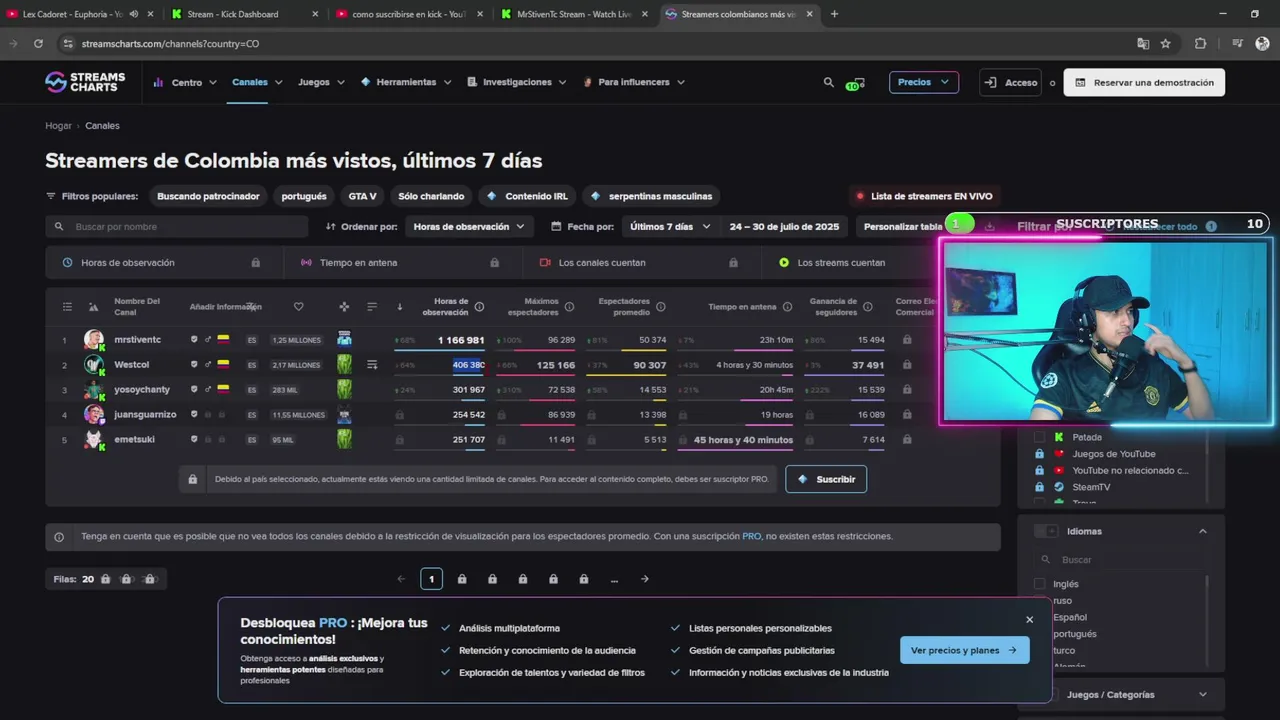Click the Hogar breadcrumb link
The width and height of the screenshot is (1280, 720).
click(x=58, y=126)
